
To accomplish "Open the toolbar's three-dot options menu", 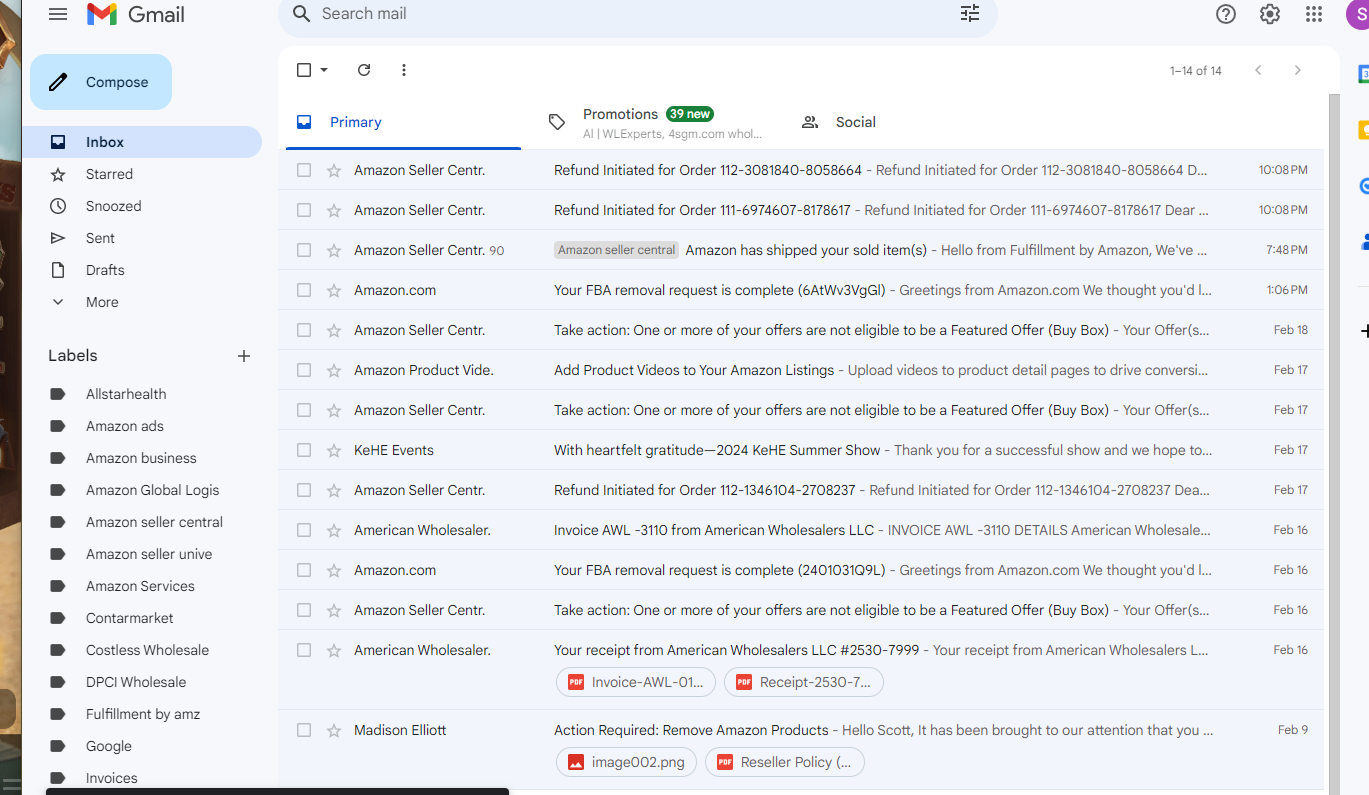I will (x=404, y=70).
